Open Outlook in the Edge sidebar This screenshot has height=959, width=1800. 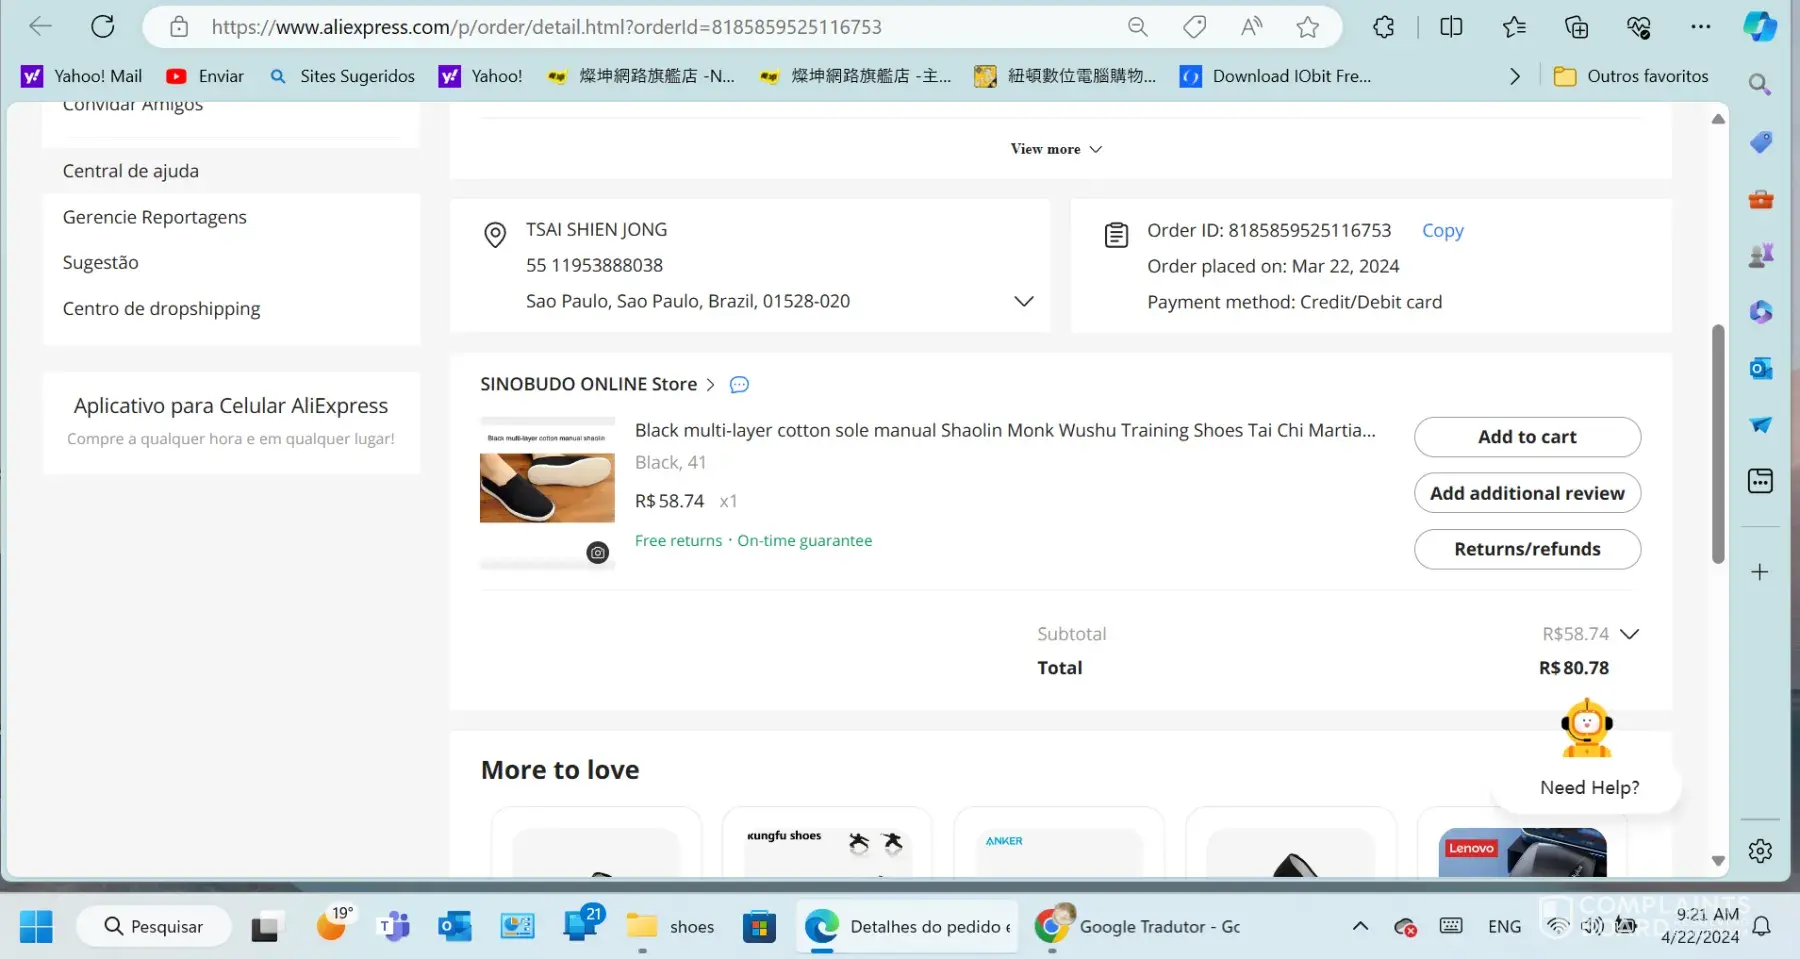pos(1760,369)
